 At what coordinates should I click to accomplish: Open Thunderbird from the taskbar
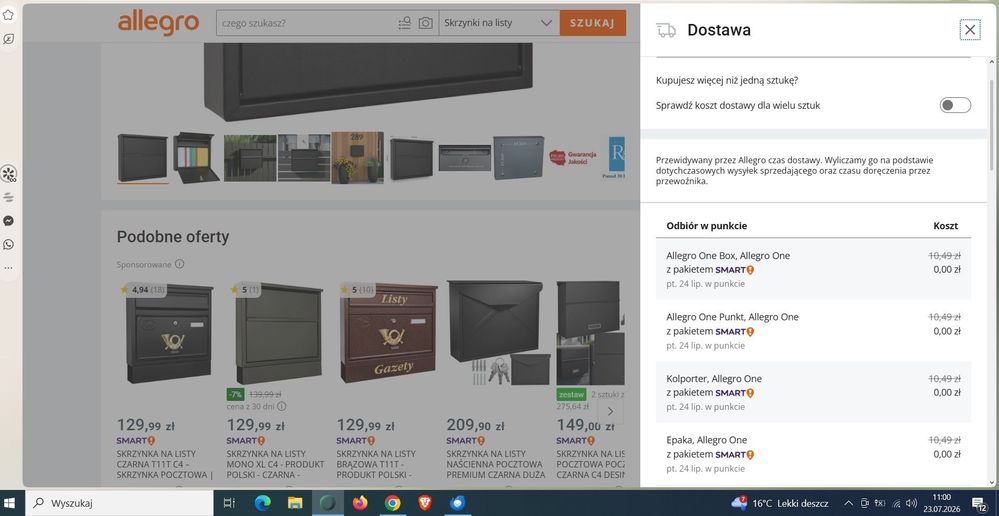tap(457, 503)
